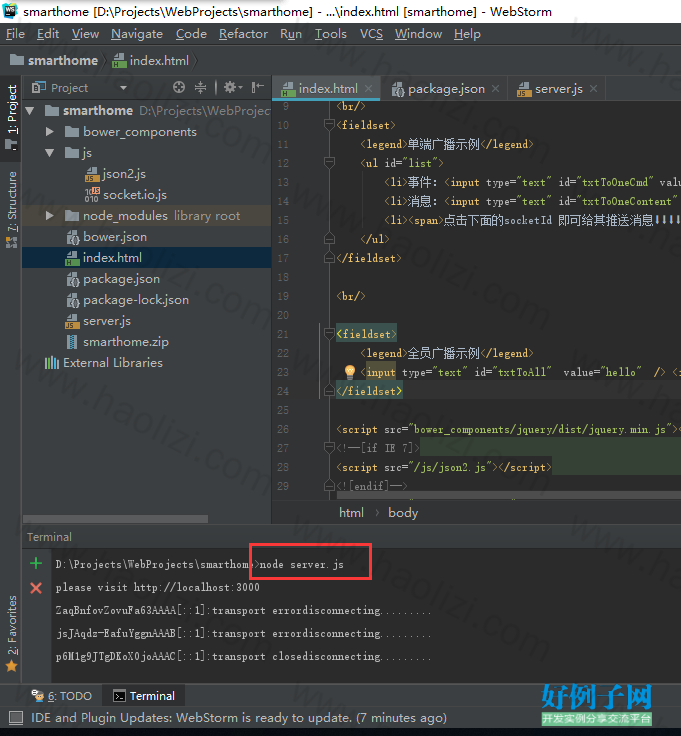Open the VCS menu
This screenshot has height=736, width=681.
click(371, 34)
